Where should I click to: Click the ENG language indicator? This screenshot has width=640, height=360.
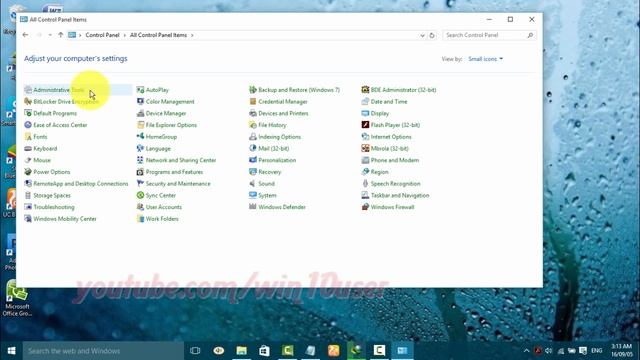pyautogui.click(x=597, y=351)
